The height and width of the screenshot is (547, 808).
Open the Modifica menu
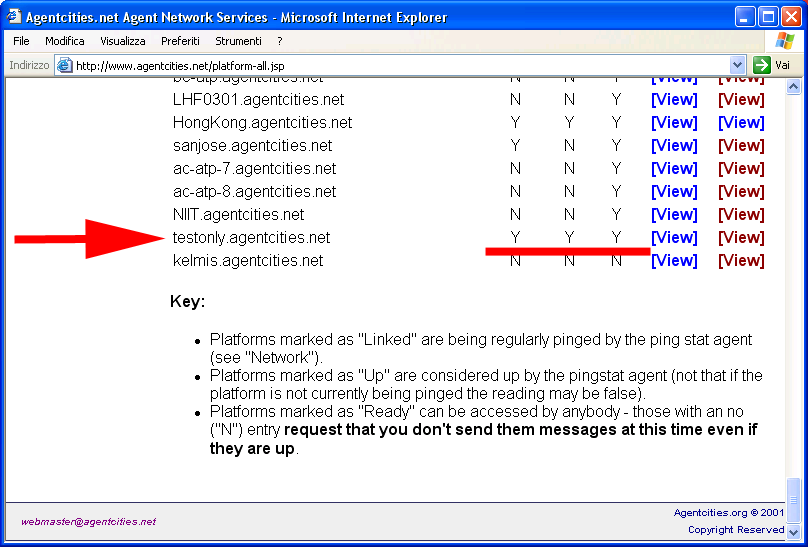click(x=65, y=41)
